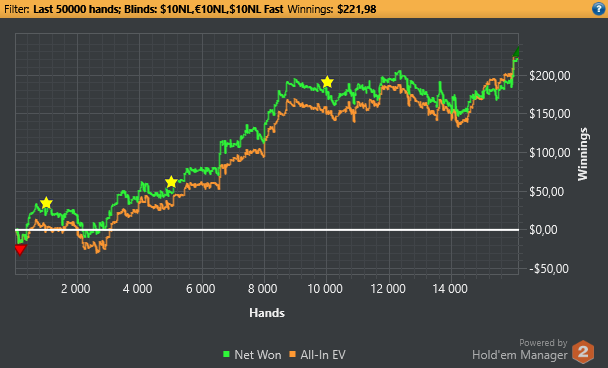Click the 4 000 x-axis label
This screenshot has height=368, width=608.
138,289
